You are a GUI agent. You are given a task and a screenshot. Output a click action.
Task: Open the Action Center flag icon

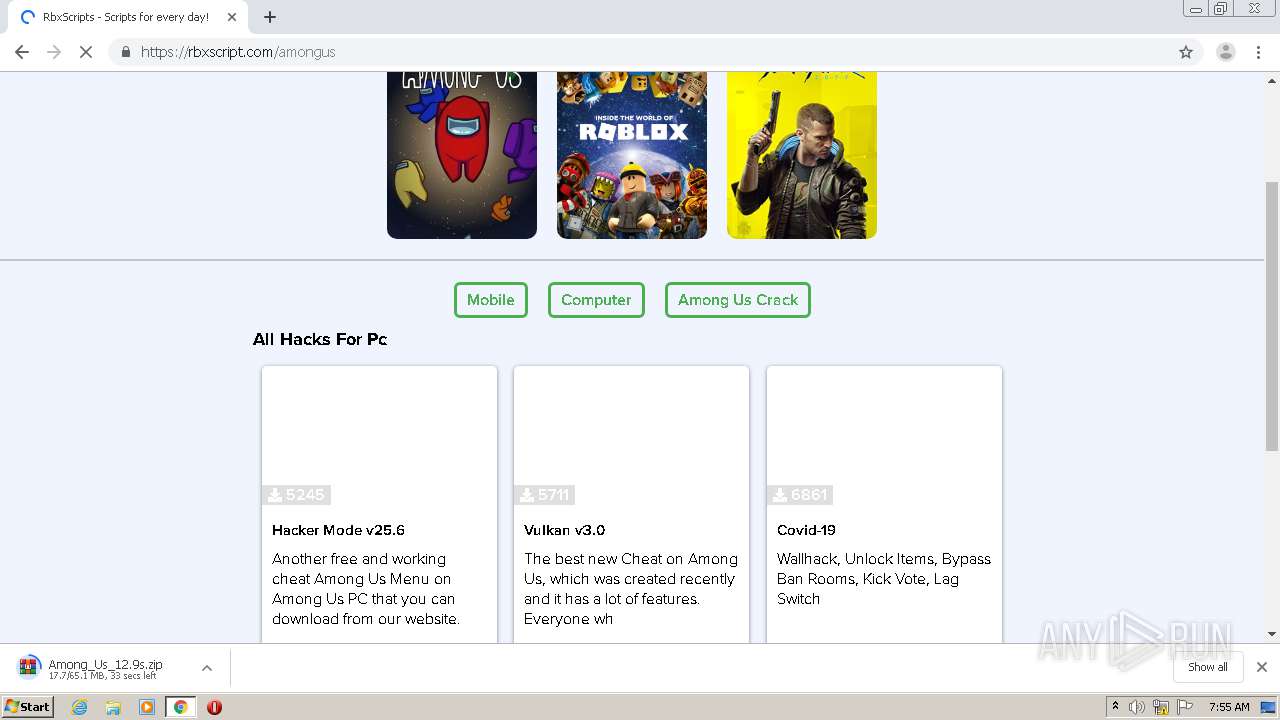point(1185,707)
